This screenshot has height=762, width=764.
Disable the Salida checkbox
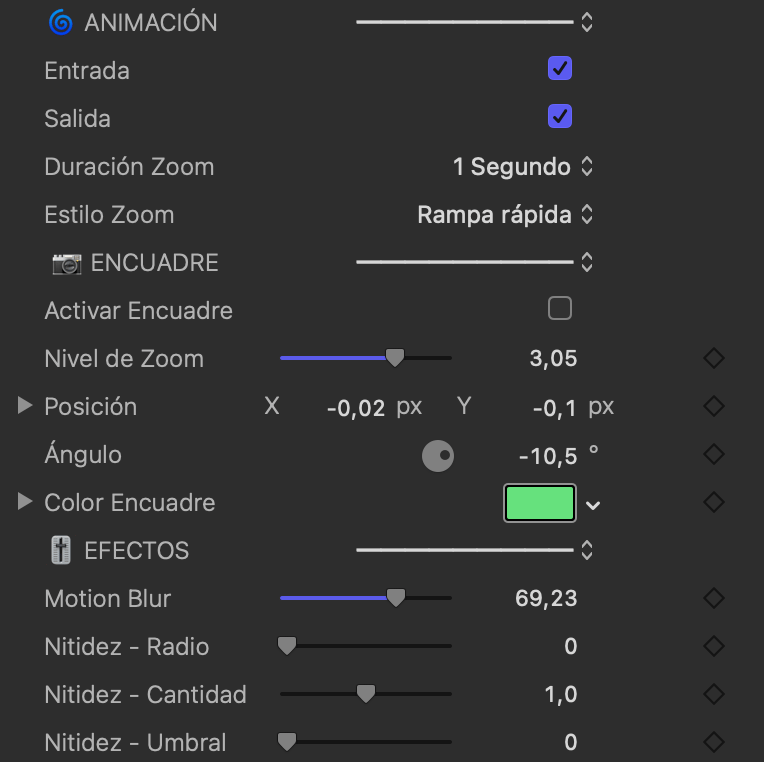[560, 117]
